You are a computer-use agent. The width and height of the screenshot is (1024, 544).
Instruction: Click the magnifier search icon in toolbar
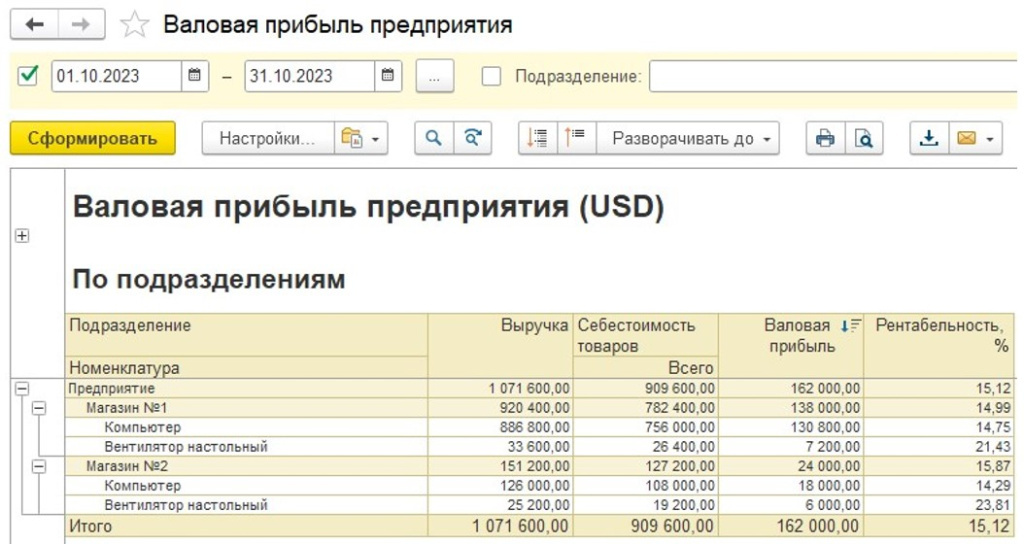[x=434, y=138]
